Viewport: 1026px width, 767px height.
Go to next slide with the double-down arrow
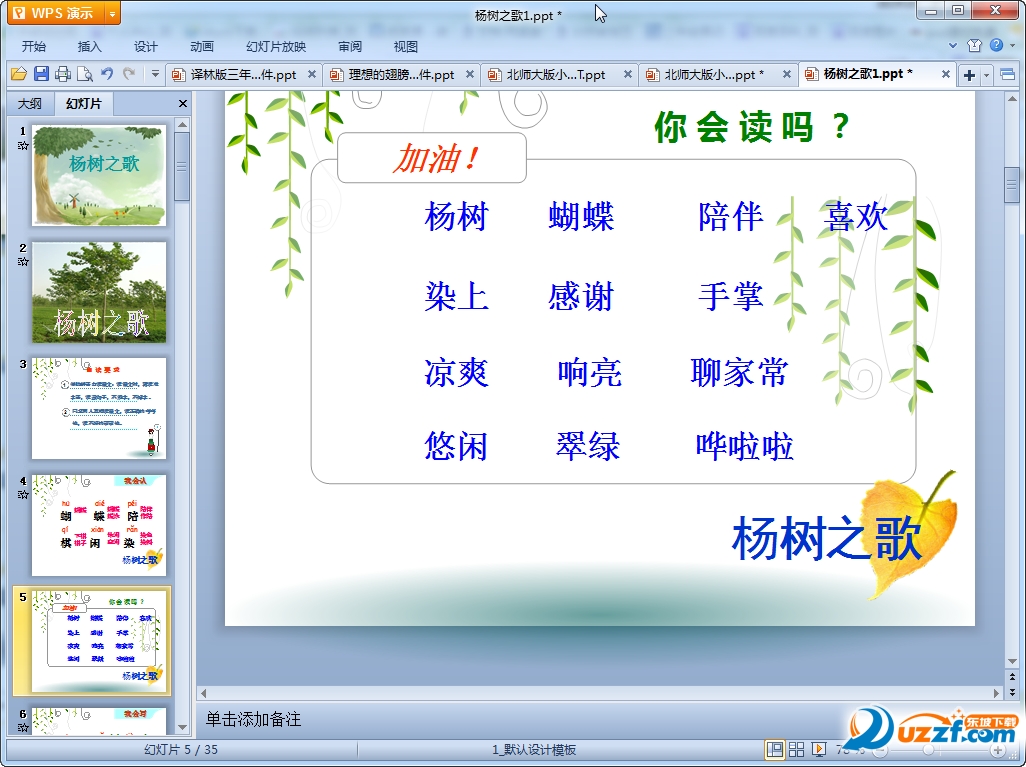1012,692
